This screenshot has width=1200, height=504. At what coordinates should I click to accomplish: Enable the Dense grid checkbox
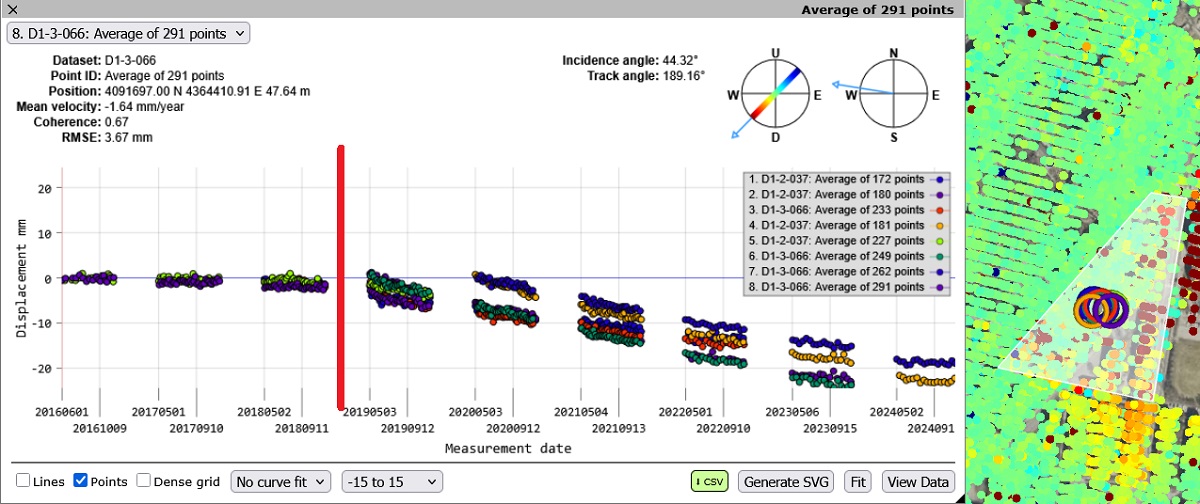point(144,481)
